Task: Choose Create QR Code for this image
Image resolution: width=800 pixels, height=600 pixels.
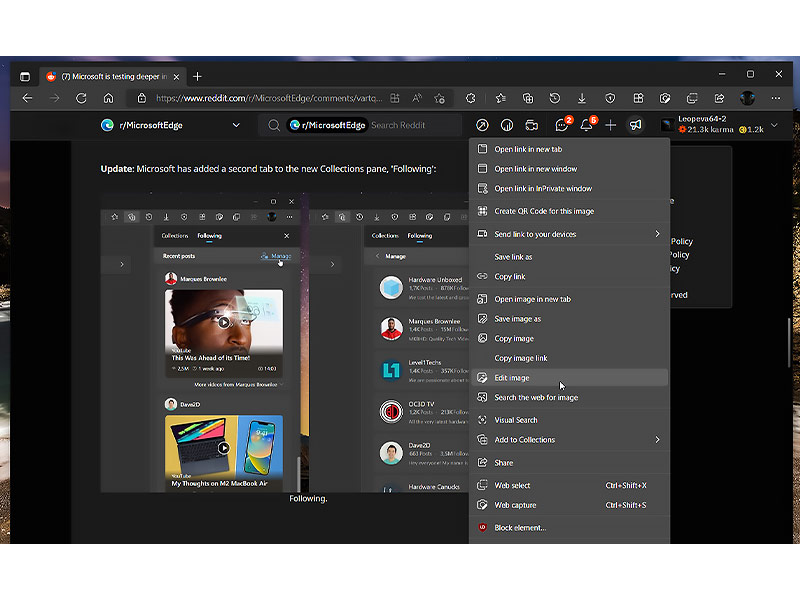Action: pos(569,211)
